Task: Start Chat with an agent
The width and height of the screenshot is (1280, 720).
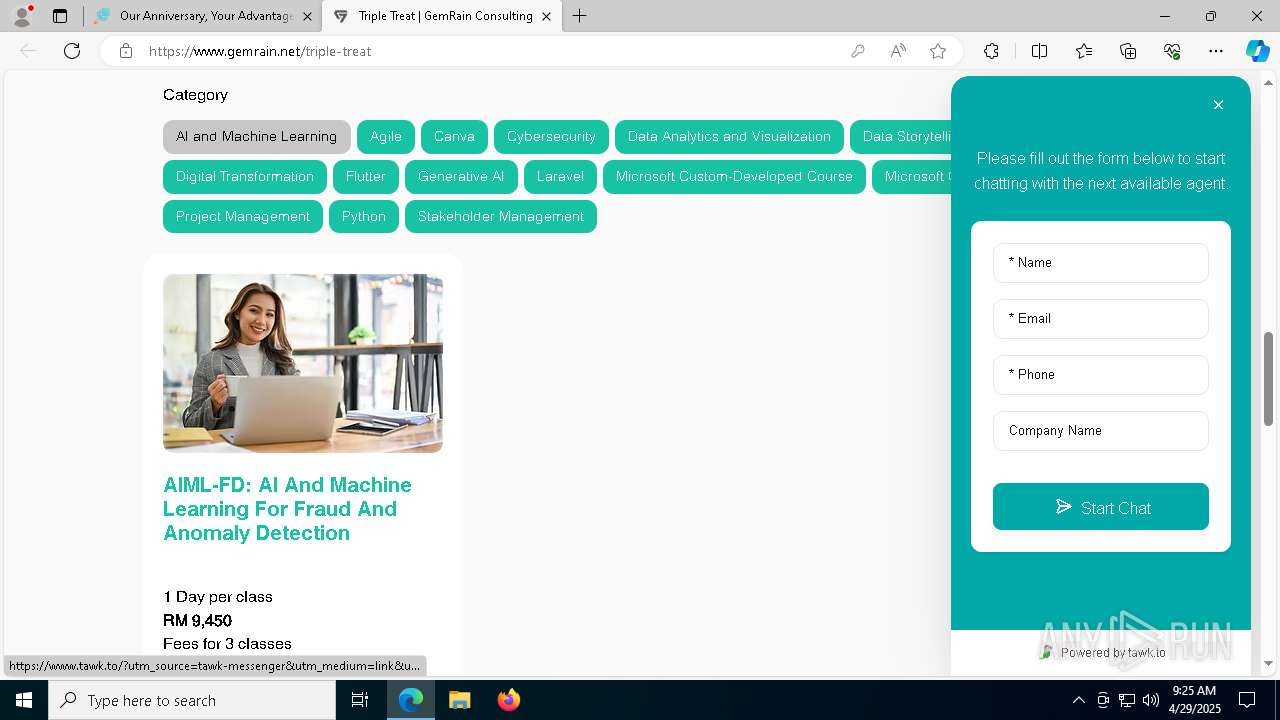Action: (x=1101, y=507)
